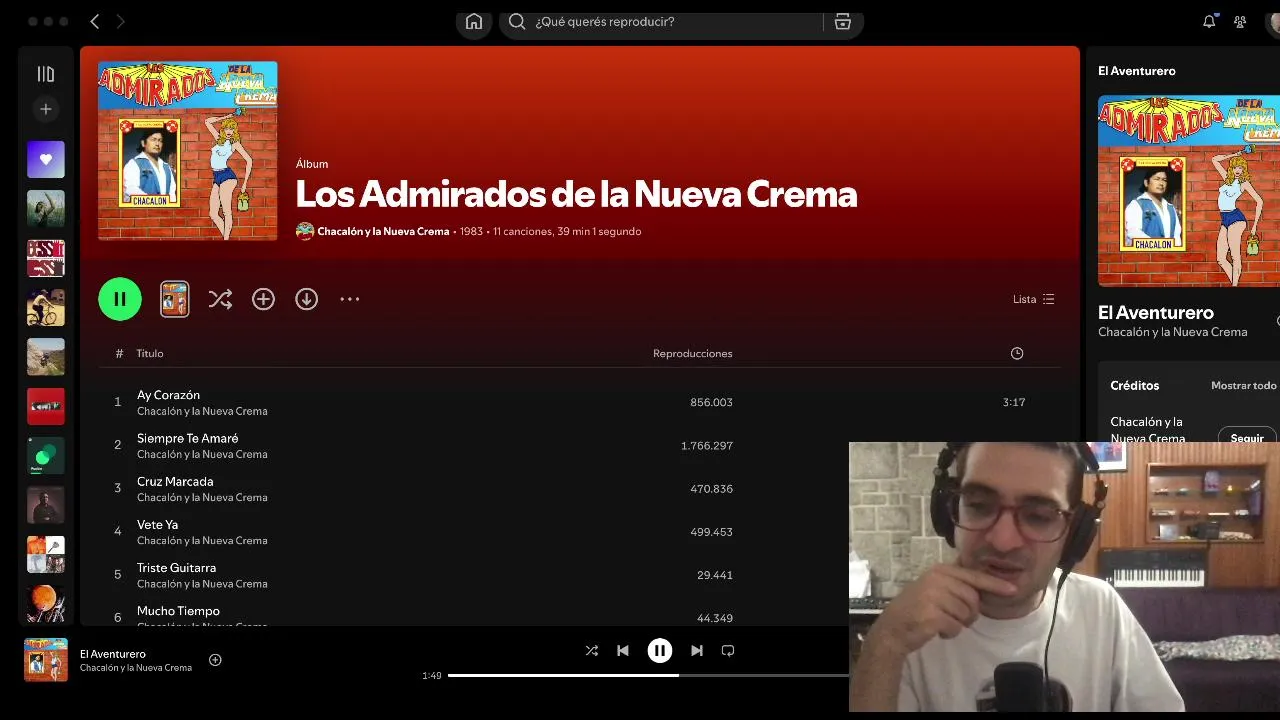Image resolution: width=1280 pixels, height=720 pixels.
Task: Click the large cover in right panel
Action: click(1189, 191)
